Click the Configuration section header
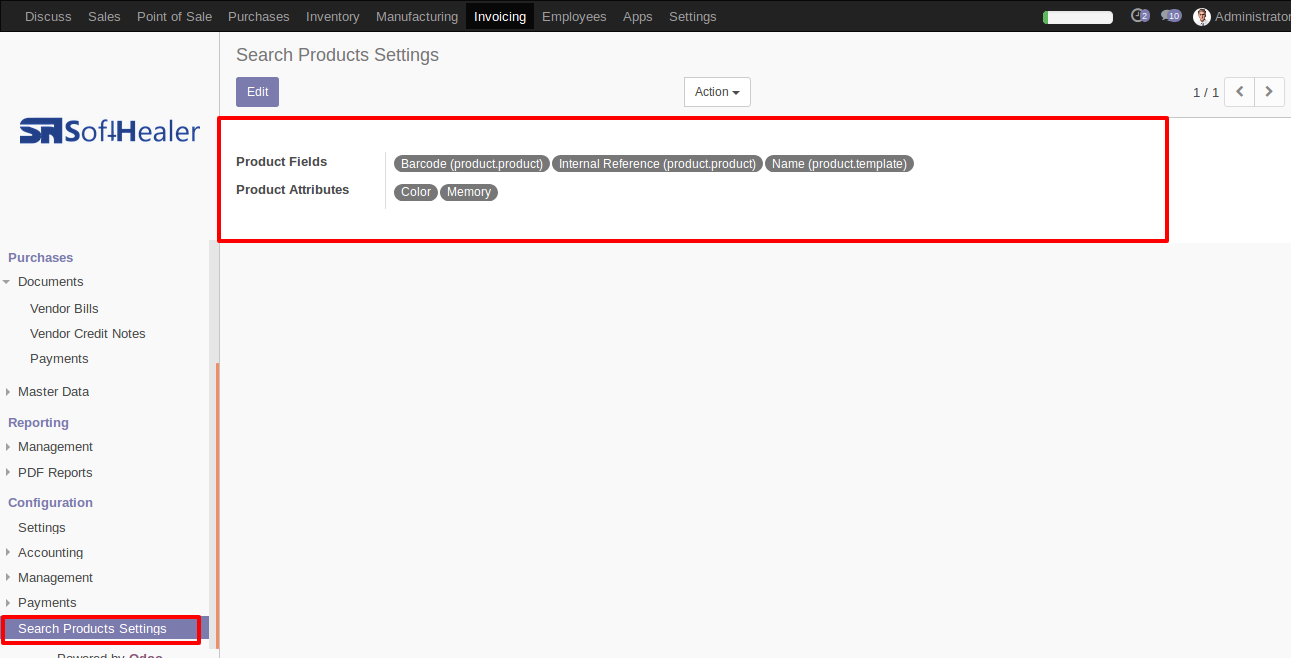This screenshot has width=1291, height=658. pyautogui.click(x=50, y=503)
